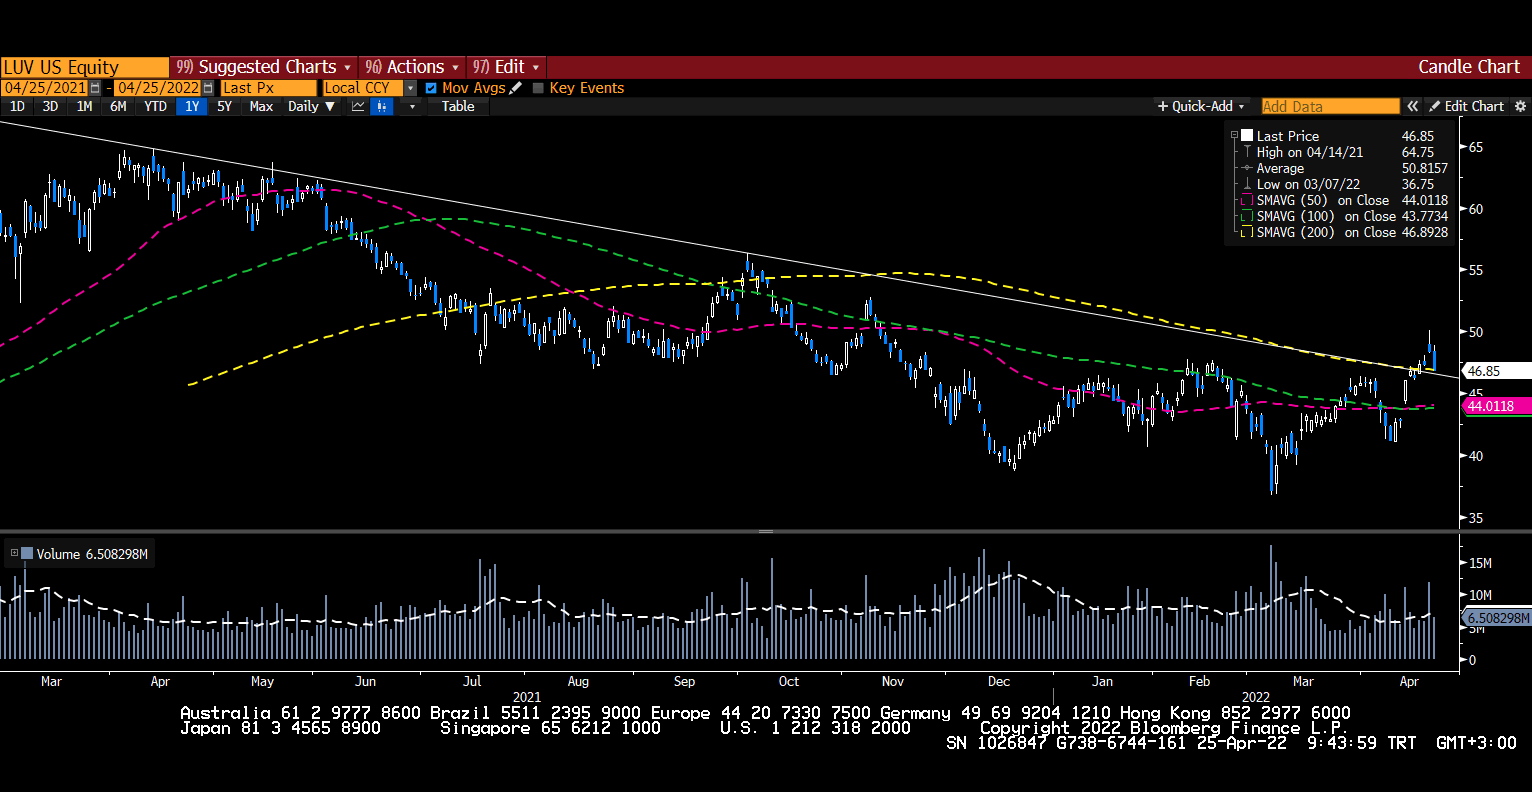This screenshot has height=792, width=1532.
Task: Open the Local CCY currency dropdown arrow
Action: coord(410,88)
